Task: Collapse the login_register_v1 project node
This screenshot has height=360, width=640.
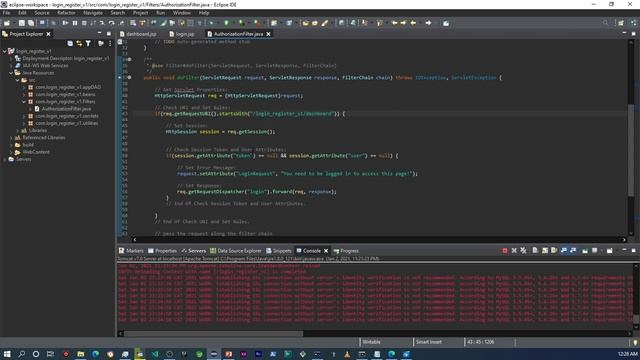Action: [x=5, y=51]
